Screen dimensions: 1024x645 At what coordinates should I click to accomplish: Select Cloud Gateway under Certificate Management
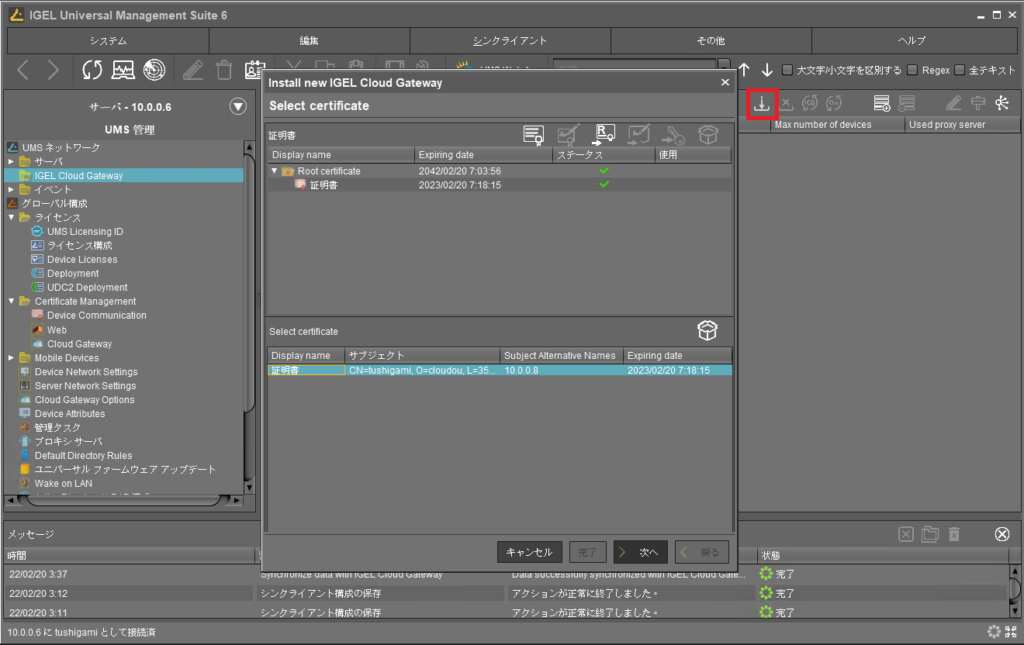point(79,344)
